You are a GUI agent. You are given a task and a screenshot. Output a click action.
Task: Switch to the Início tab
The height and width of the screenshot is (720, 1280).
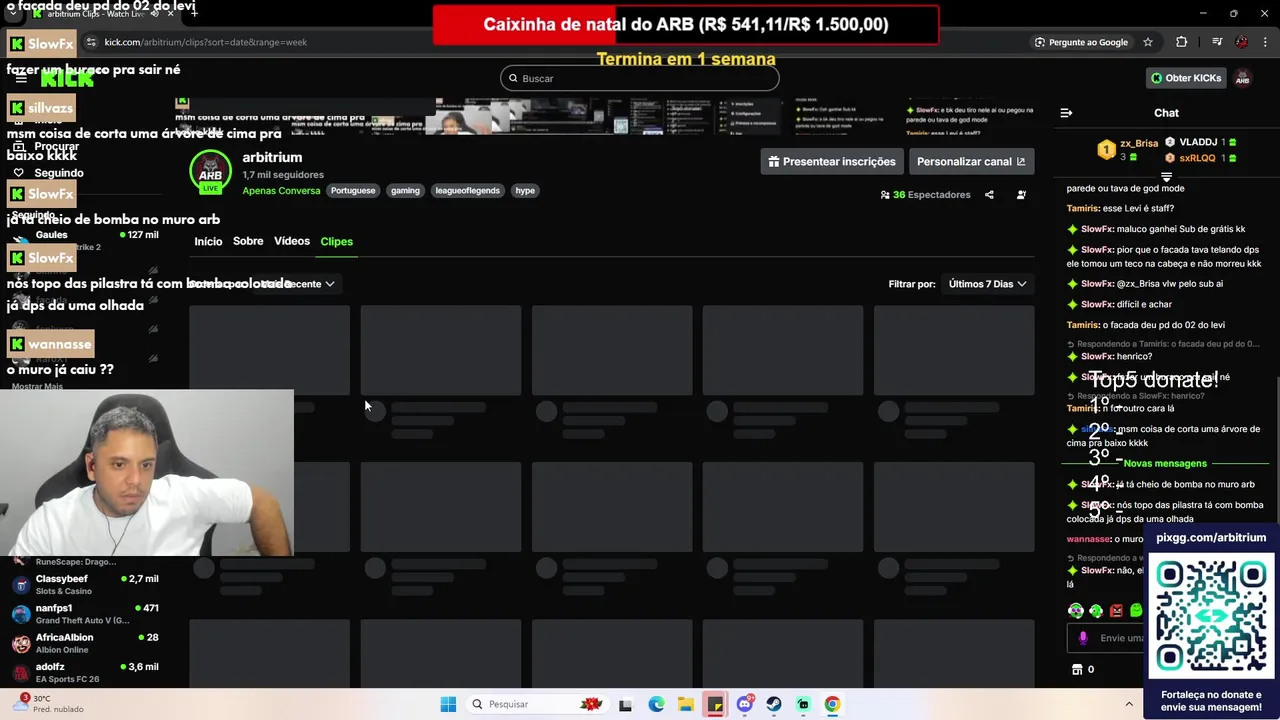(x=208, y=241)
